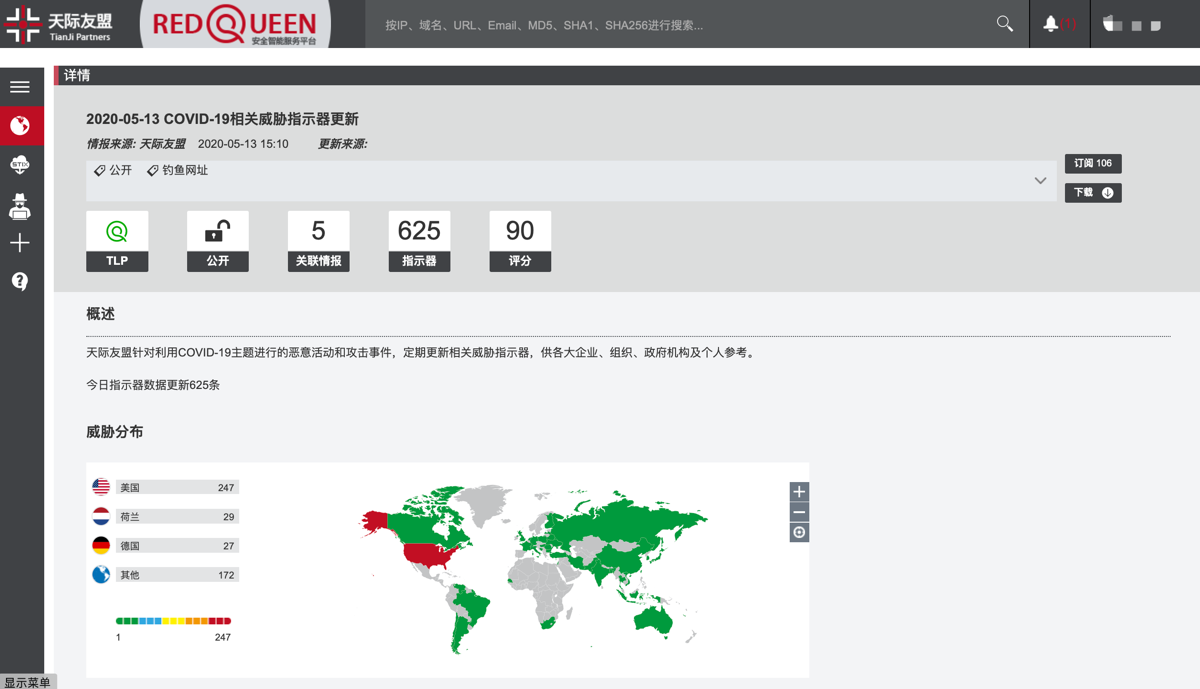Viewport: 1200px width, 689px height.
Task: Click the Netherlands flag icon
Action: [x=101, y=516]
